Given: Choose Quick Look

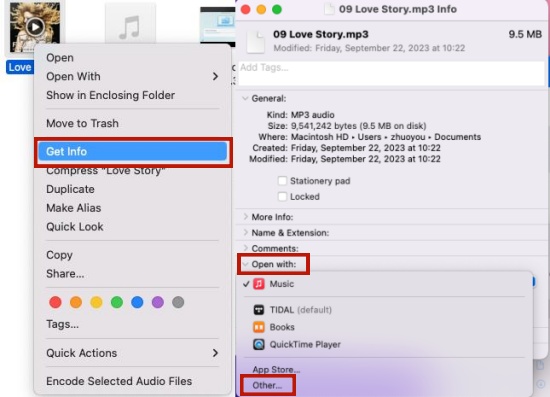Looking at the screenshot, I should coord(75,227).
